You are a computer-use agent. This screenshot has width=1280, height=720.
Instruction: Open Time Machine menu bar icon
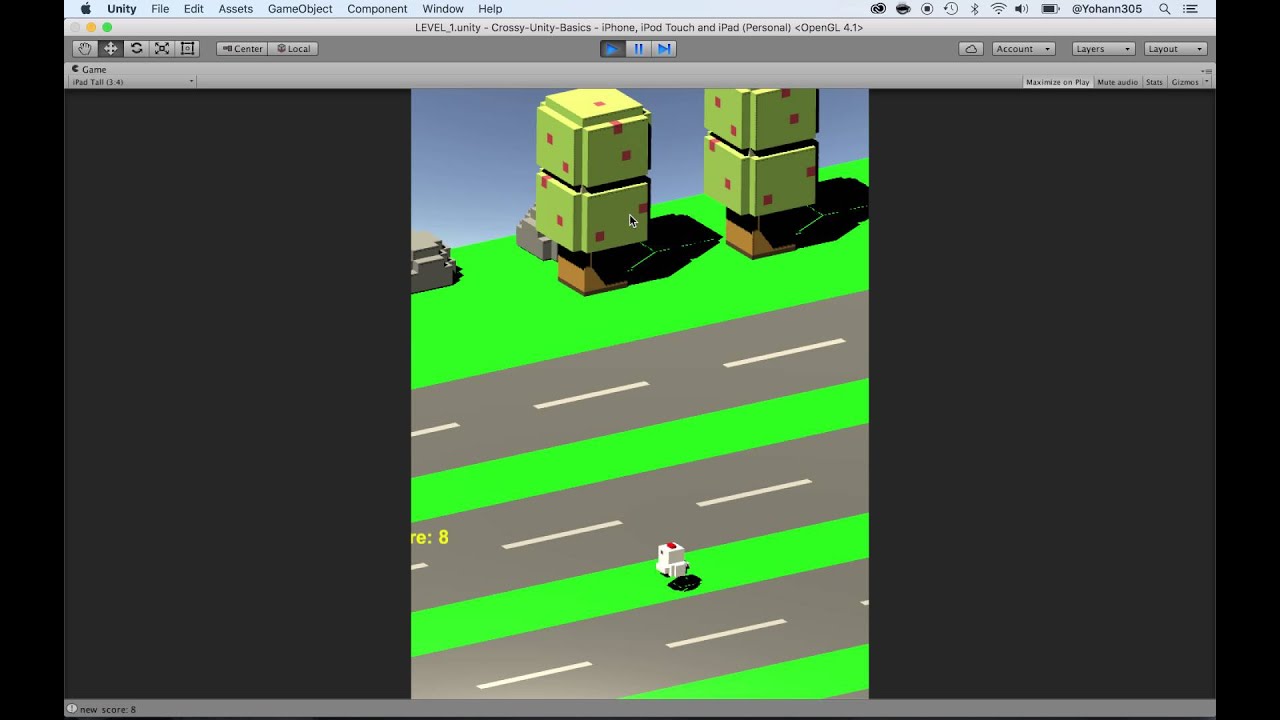[x=950, y=9]
